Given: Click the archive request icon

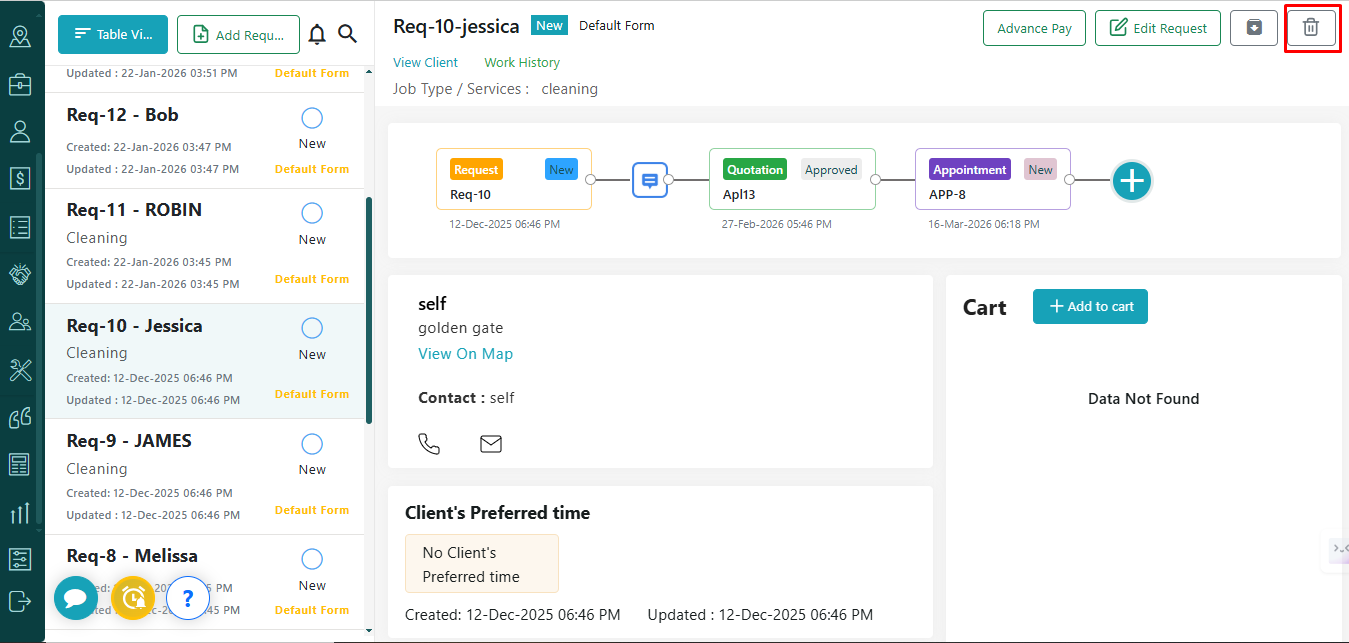Looking at the screenshot, I should coord(1254,28).
